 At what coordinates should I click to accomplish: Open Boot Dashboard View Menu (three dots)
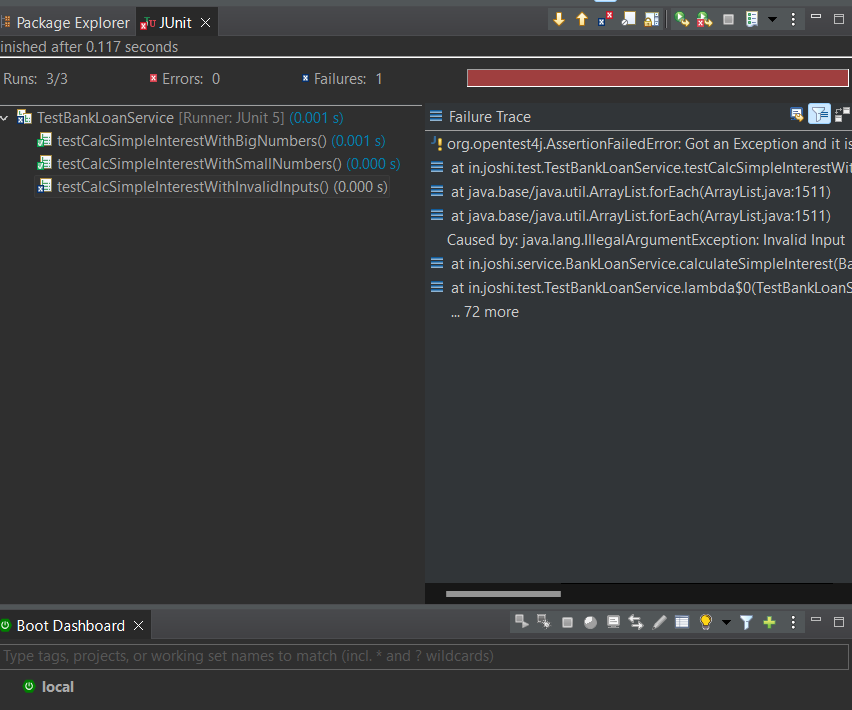coord(793,623)
